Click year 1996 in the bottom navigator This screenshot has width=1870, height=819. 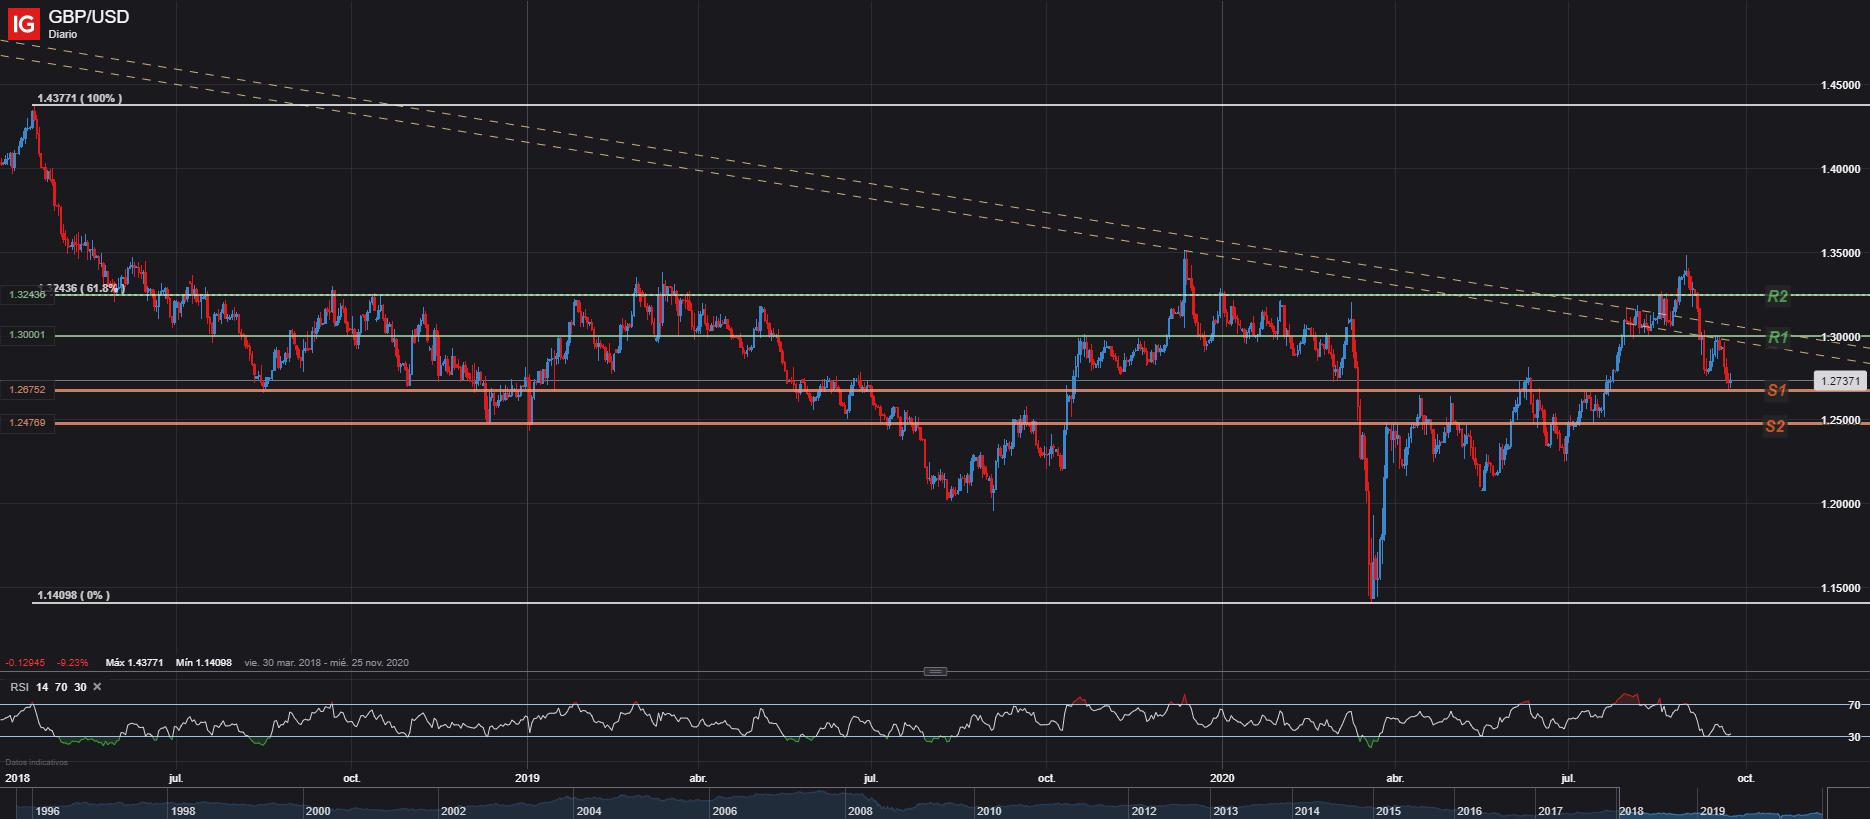click(47, 811)
